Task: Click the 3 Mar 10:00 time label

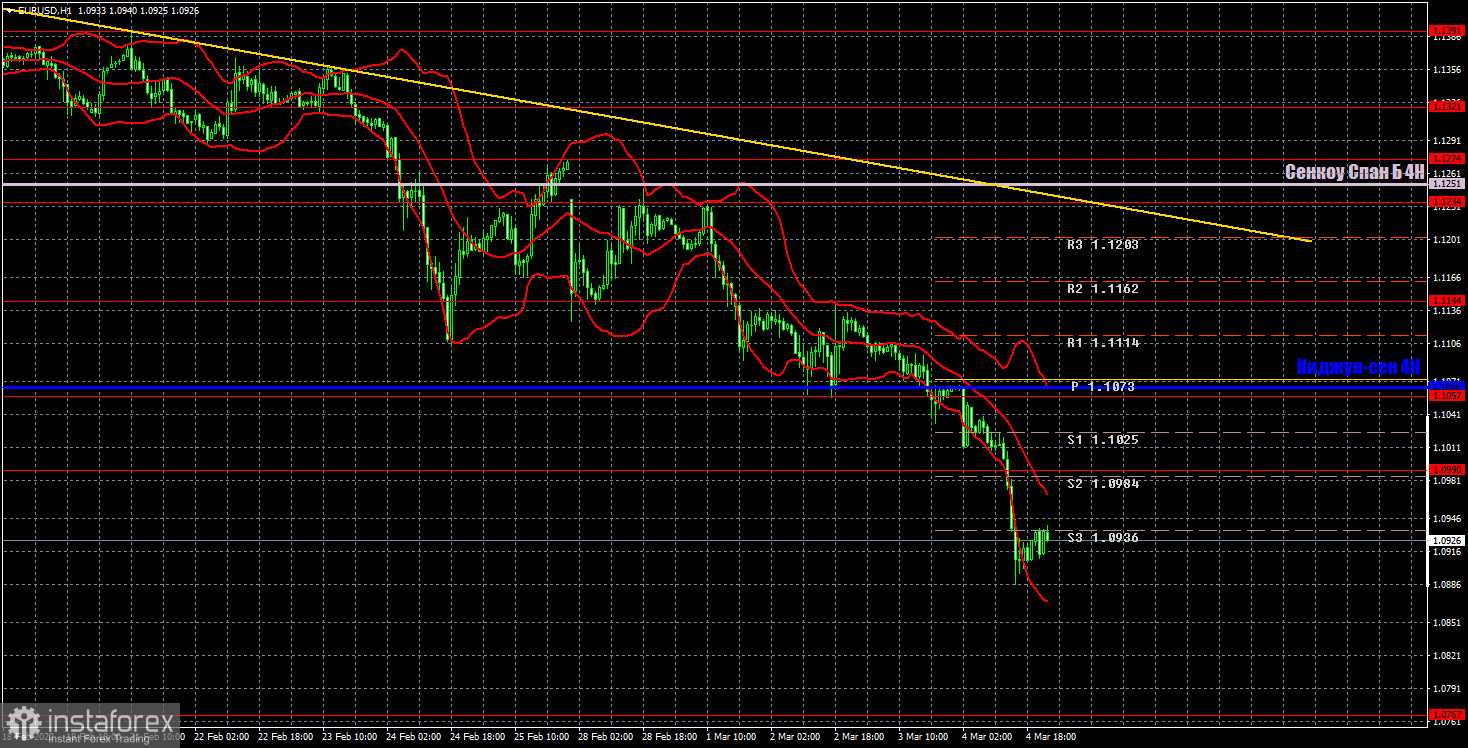Action: (x=924, y=737)
